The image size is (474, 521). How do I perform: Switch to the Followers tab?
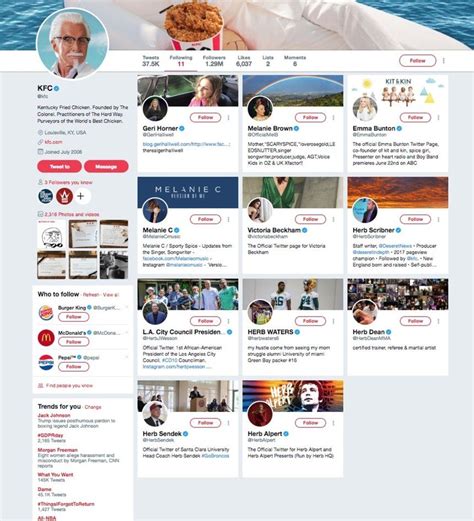pos(214,61)
